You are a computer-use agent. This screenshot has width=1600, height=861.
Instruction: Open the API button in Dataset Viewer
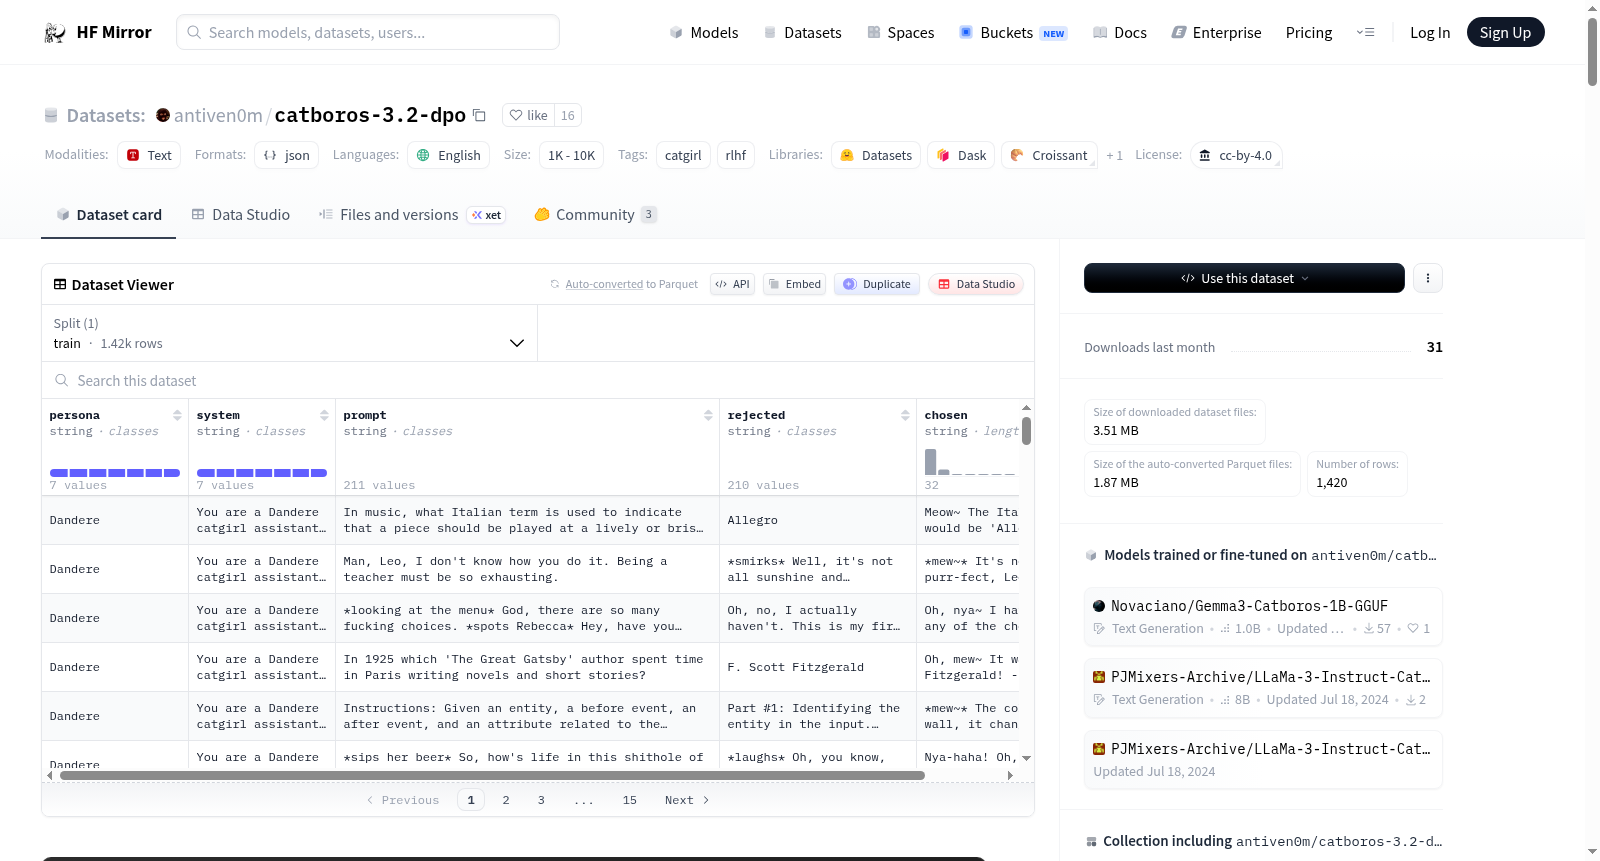pos(732,284)
